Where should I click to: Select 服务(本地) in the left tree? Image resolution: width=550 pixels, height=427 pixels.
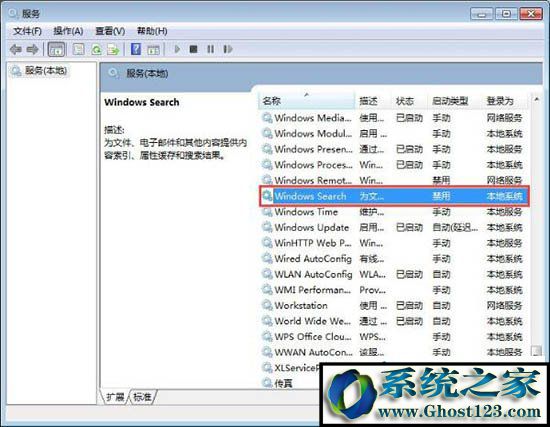[40, 71]
